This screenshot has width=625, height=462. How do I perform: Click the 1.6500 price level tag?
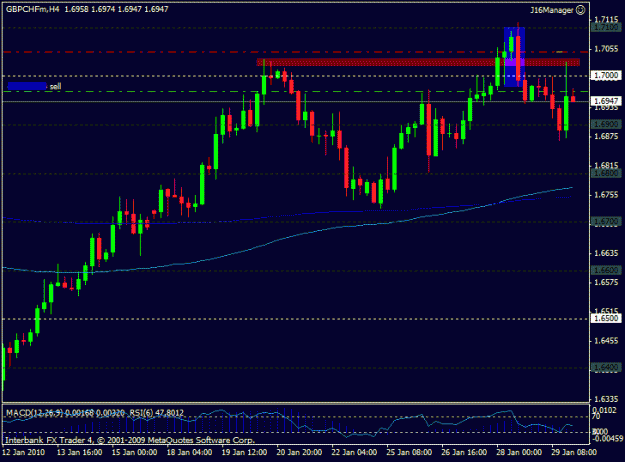click(x=606, y=318)
